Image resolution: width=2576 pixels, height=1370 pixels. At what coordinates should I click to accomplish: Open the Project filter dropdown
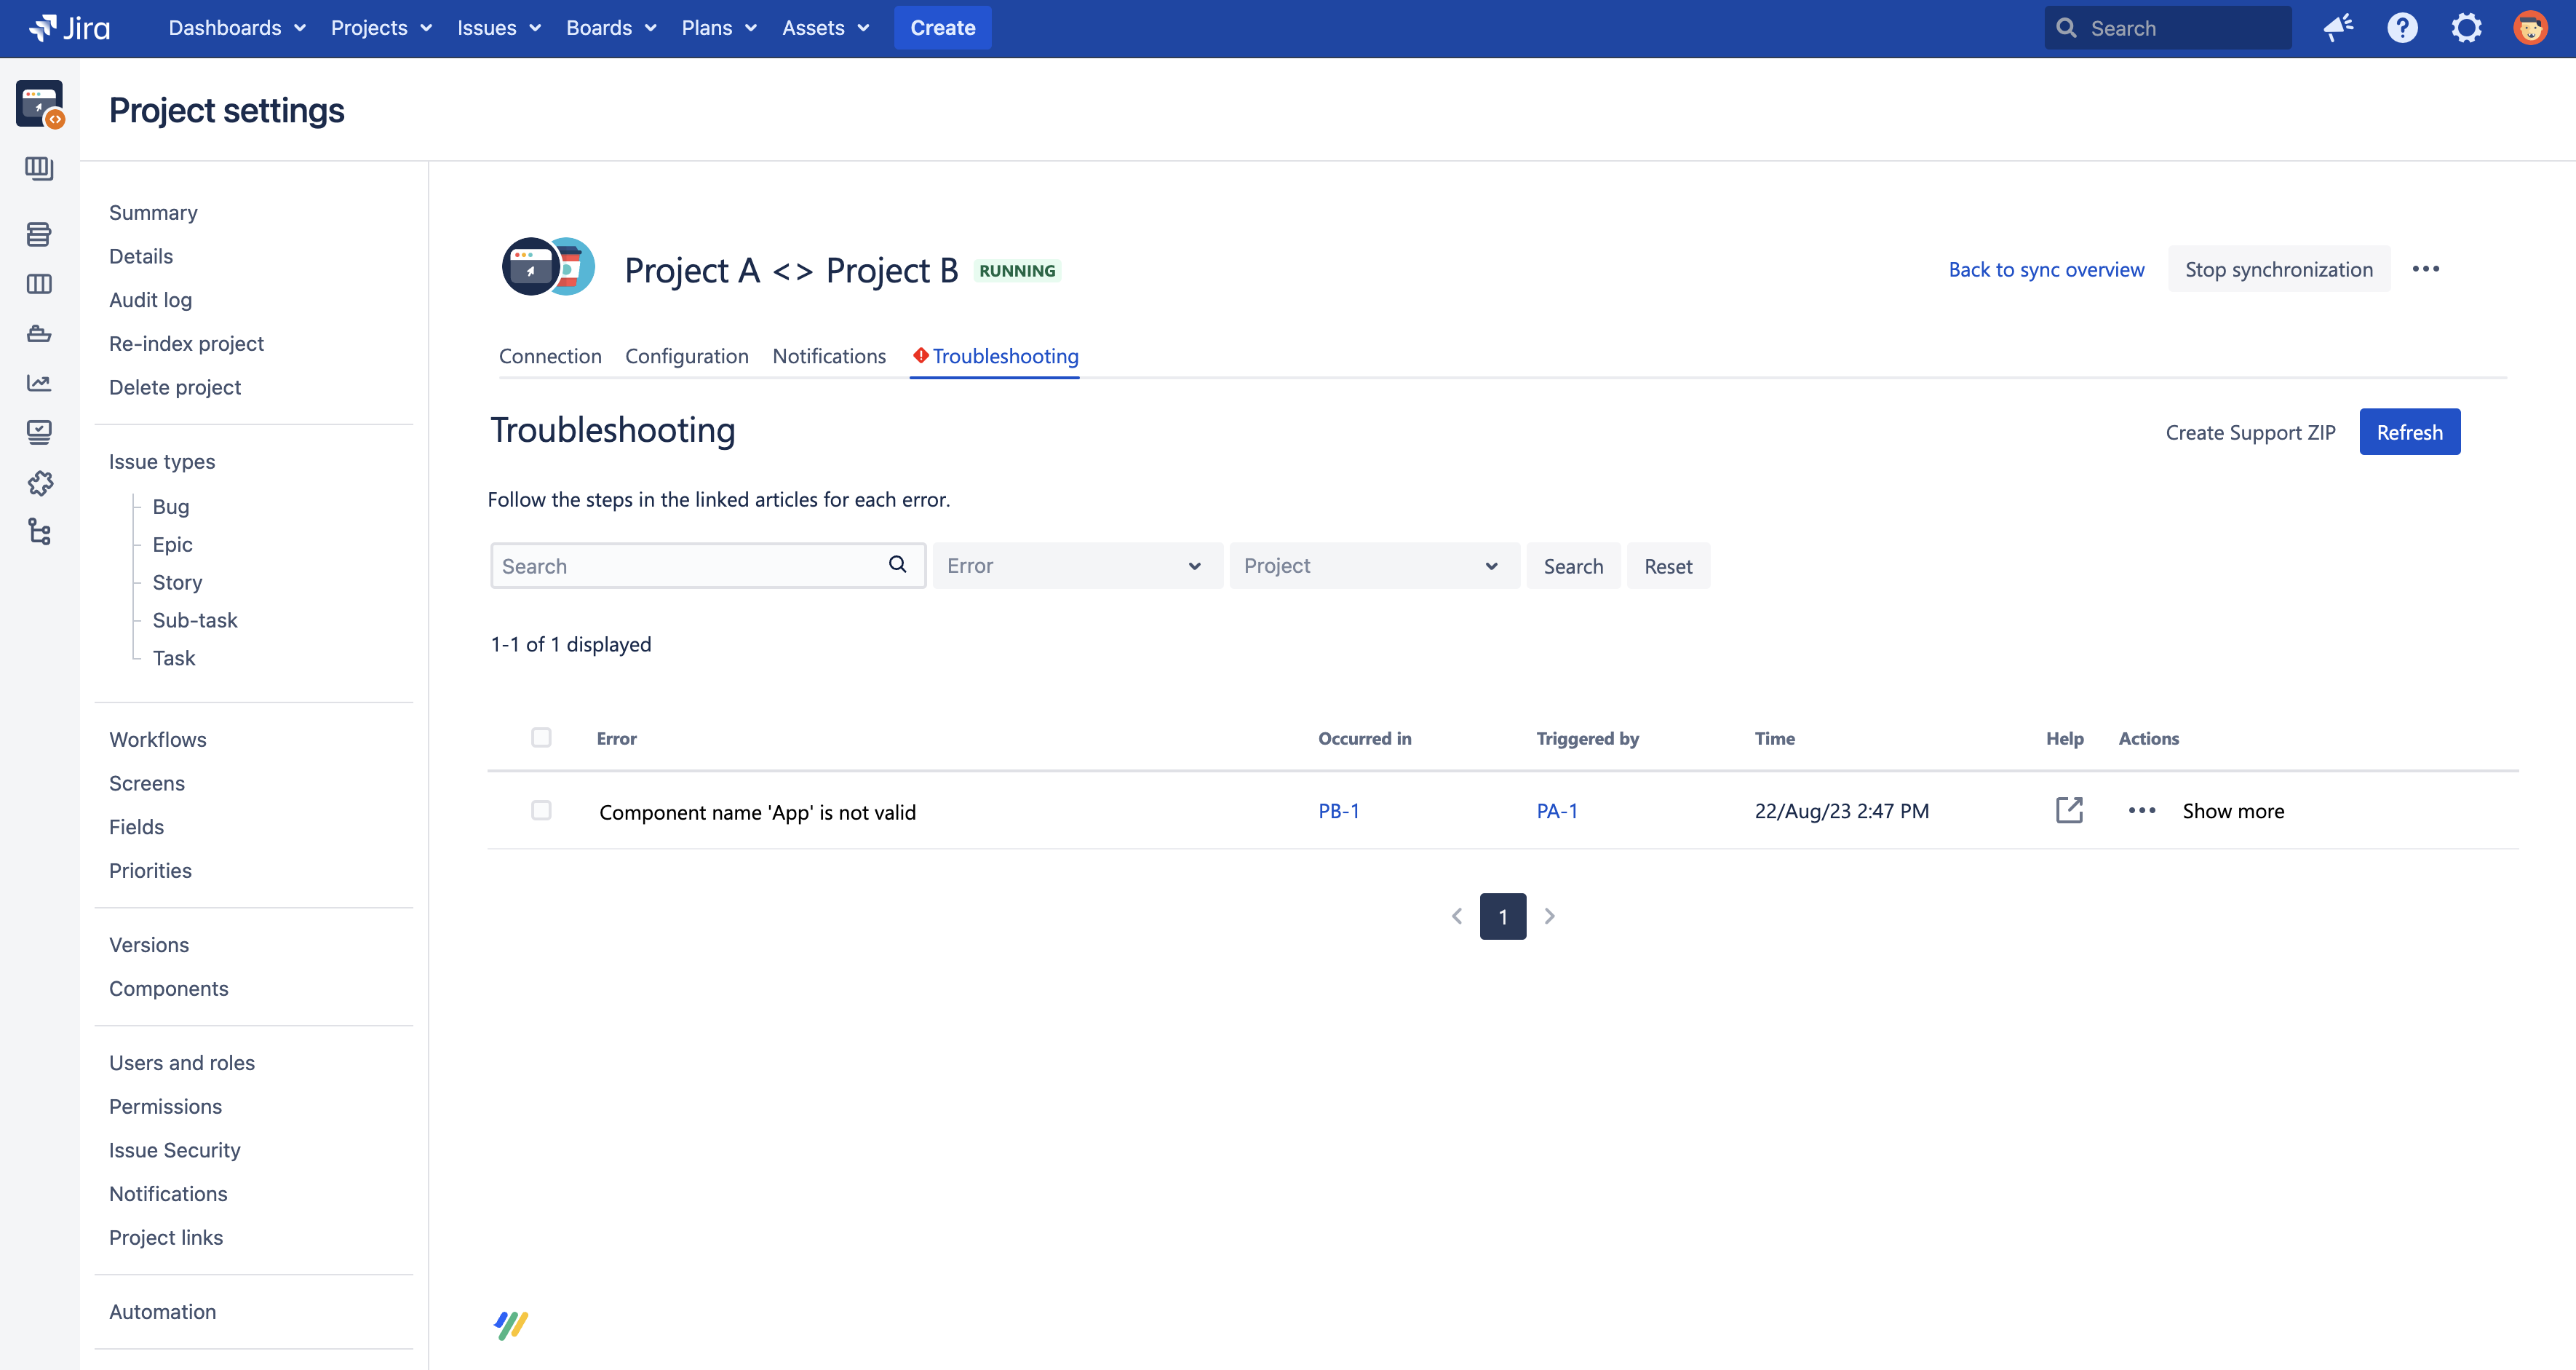pos(1373,566)
